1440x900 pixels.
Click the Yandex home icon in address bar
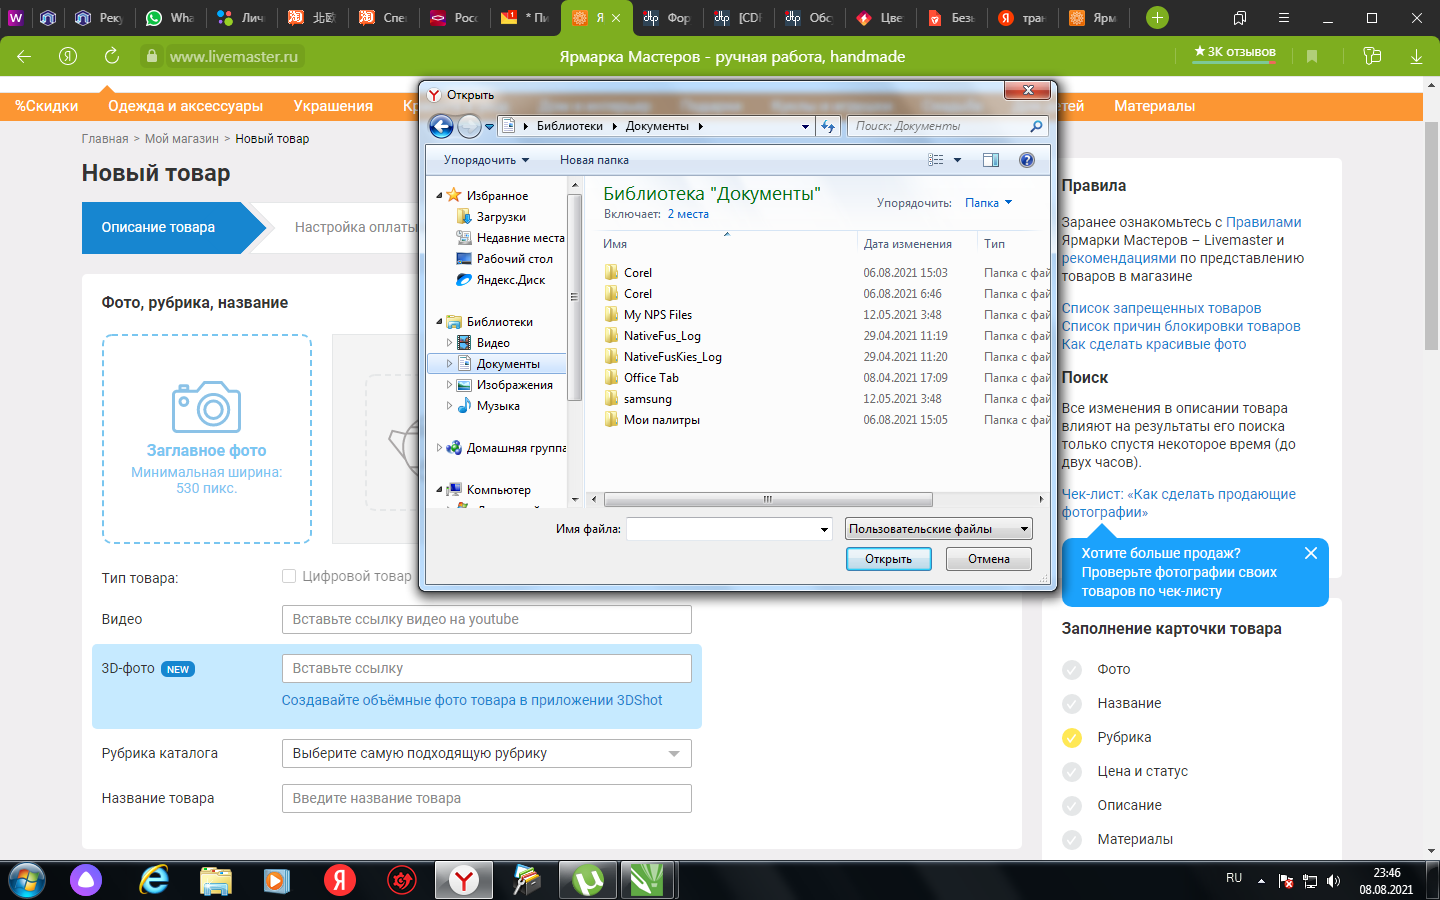(x=68, y=57)
